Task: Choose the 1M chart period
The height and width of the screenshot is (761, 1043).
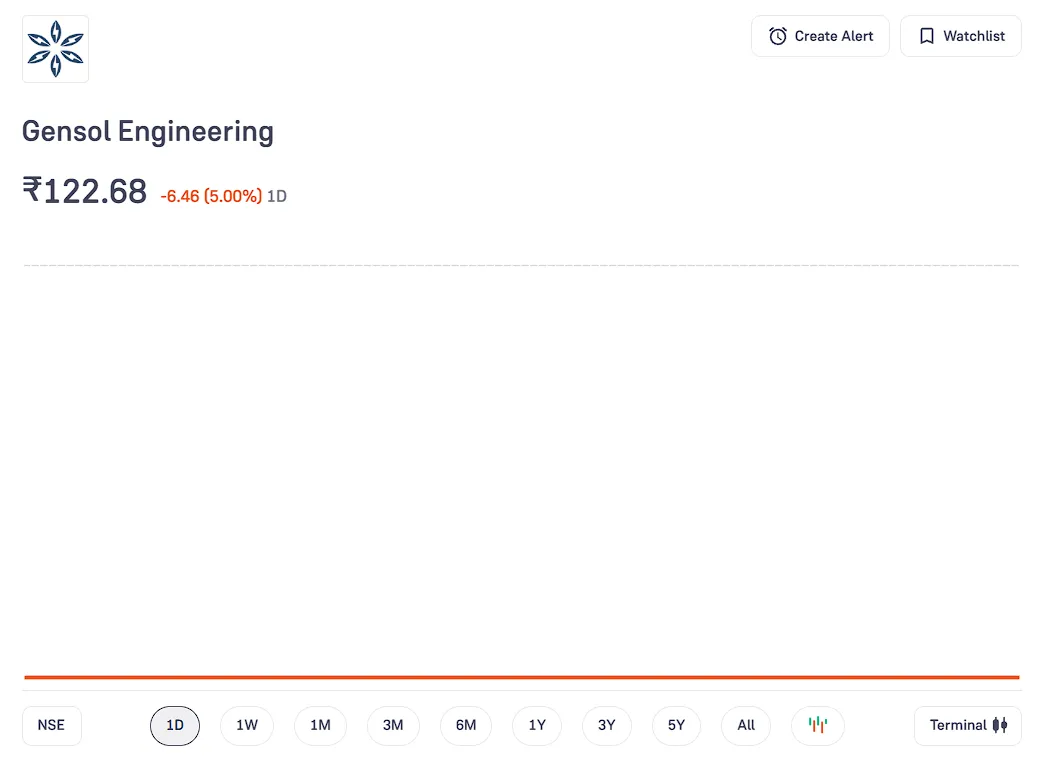Action: [x=320, y=725]
